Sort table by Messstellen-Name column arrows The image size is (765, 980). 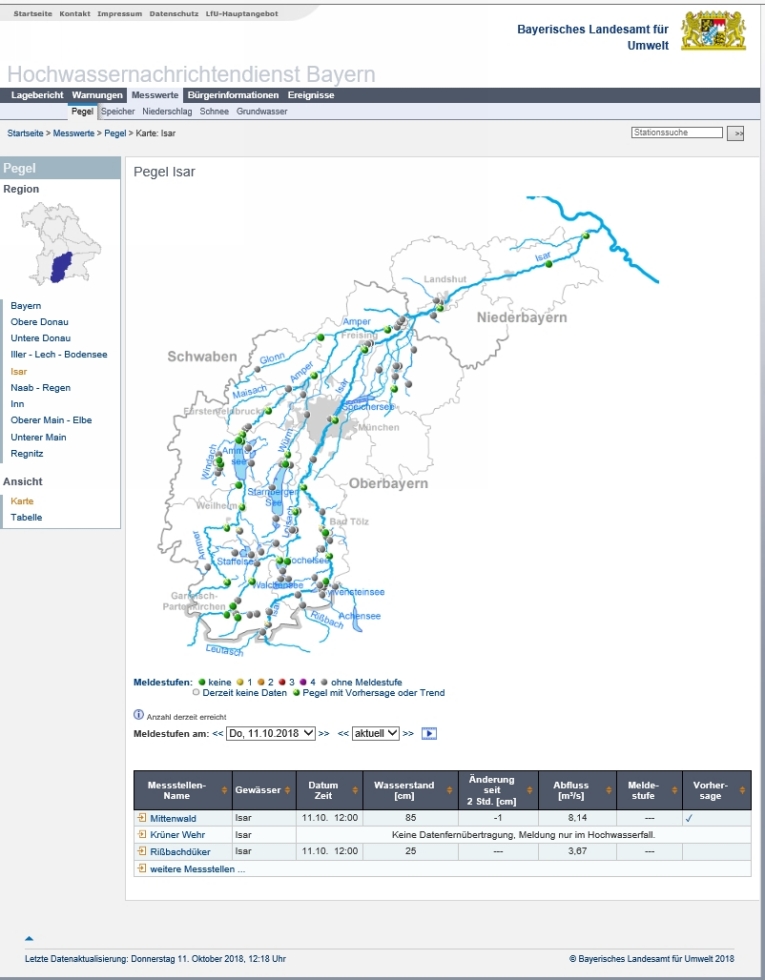(224, 791)
